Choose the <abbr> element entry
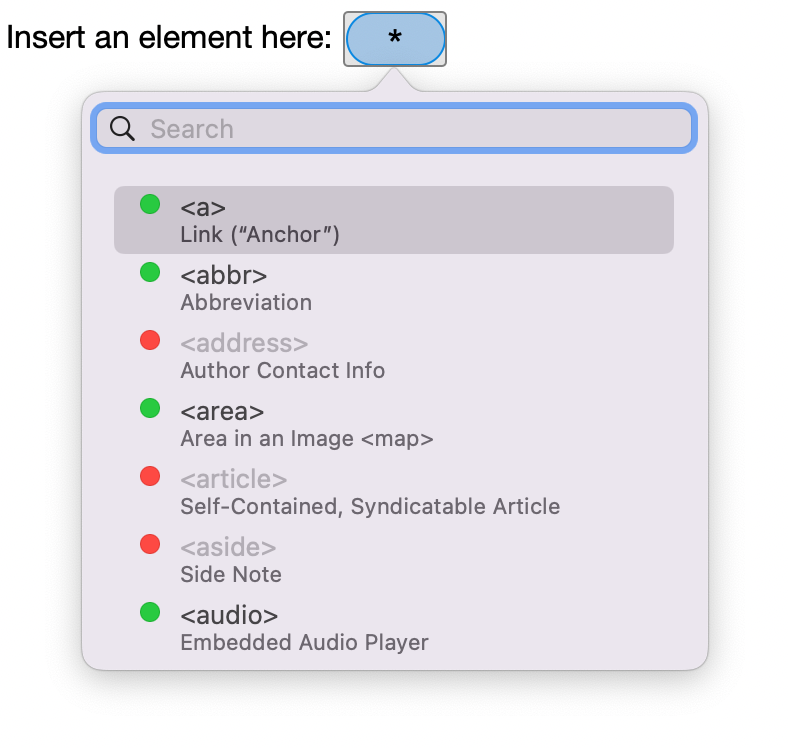 coord(394,288)
